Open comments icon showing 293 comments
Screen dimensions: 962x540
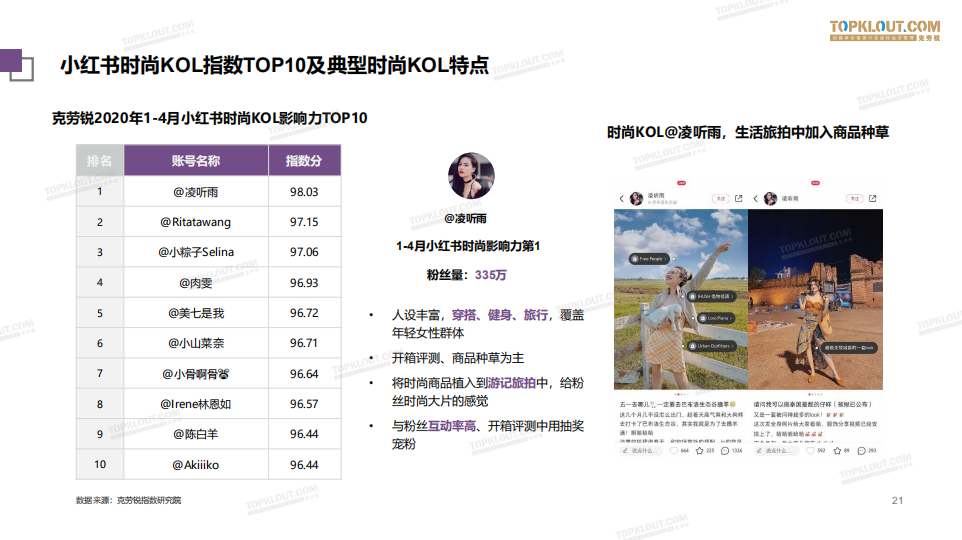[x=861, y=450]
